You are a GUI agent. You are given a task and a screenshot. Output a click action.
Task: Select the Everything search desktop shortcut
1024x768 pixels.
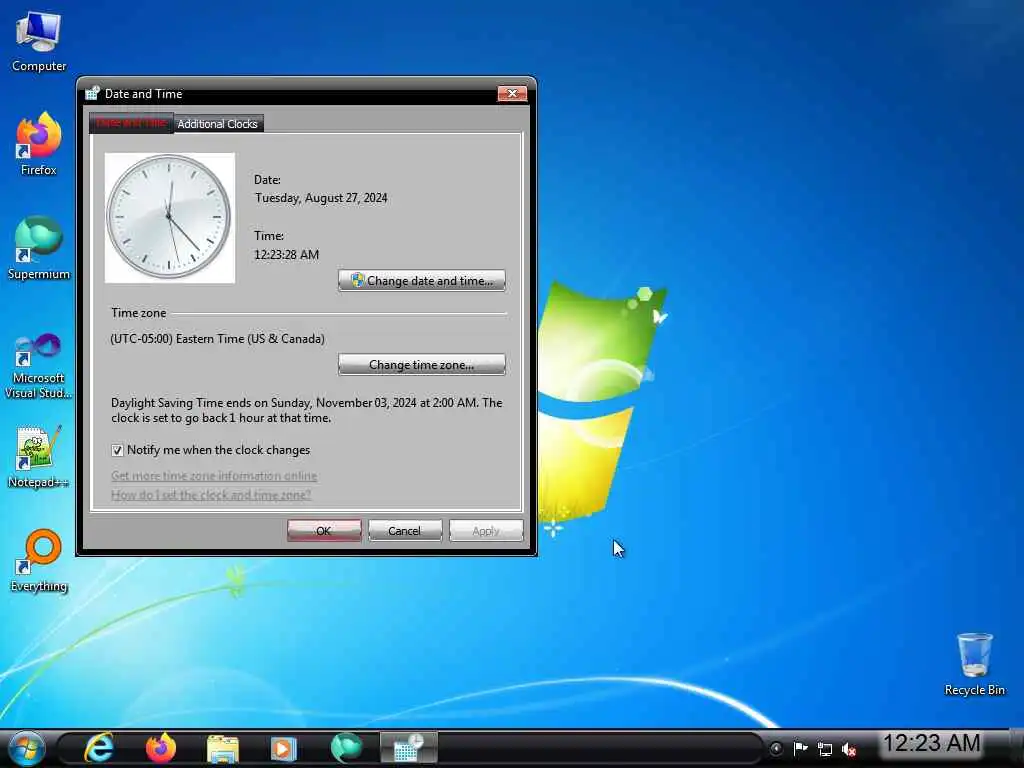pos(39,560)
